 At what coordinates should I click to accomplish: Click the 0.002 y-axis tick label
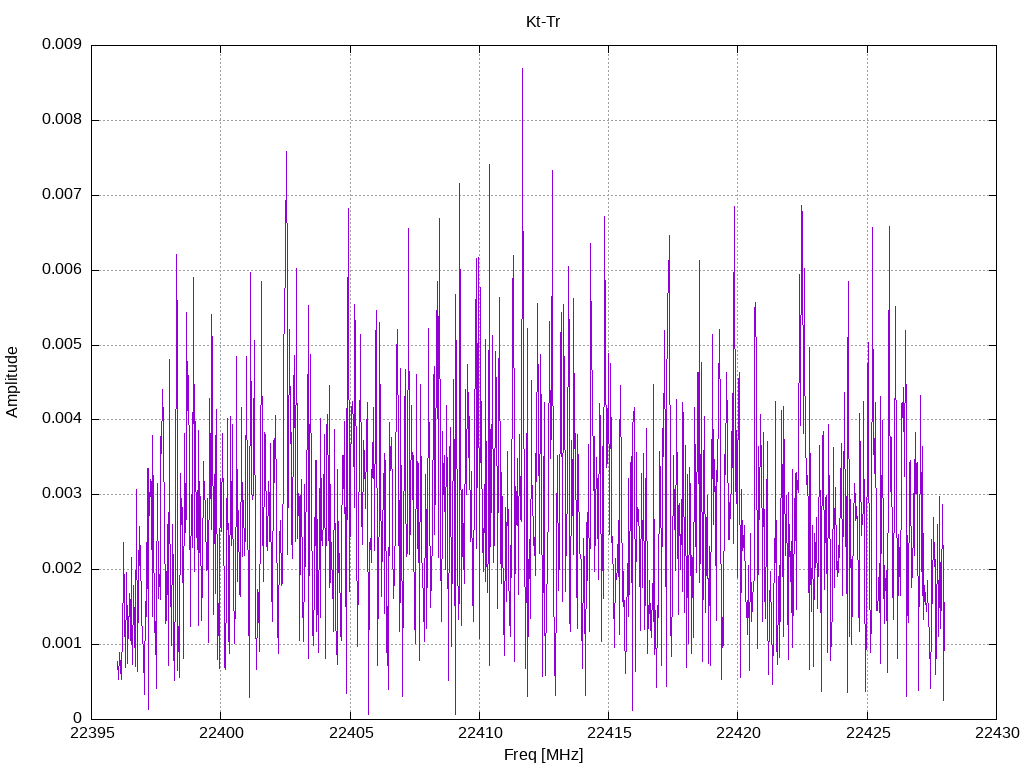tap(62, 568)
